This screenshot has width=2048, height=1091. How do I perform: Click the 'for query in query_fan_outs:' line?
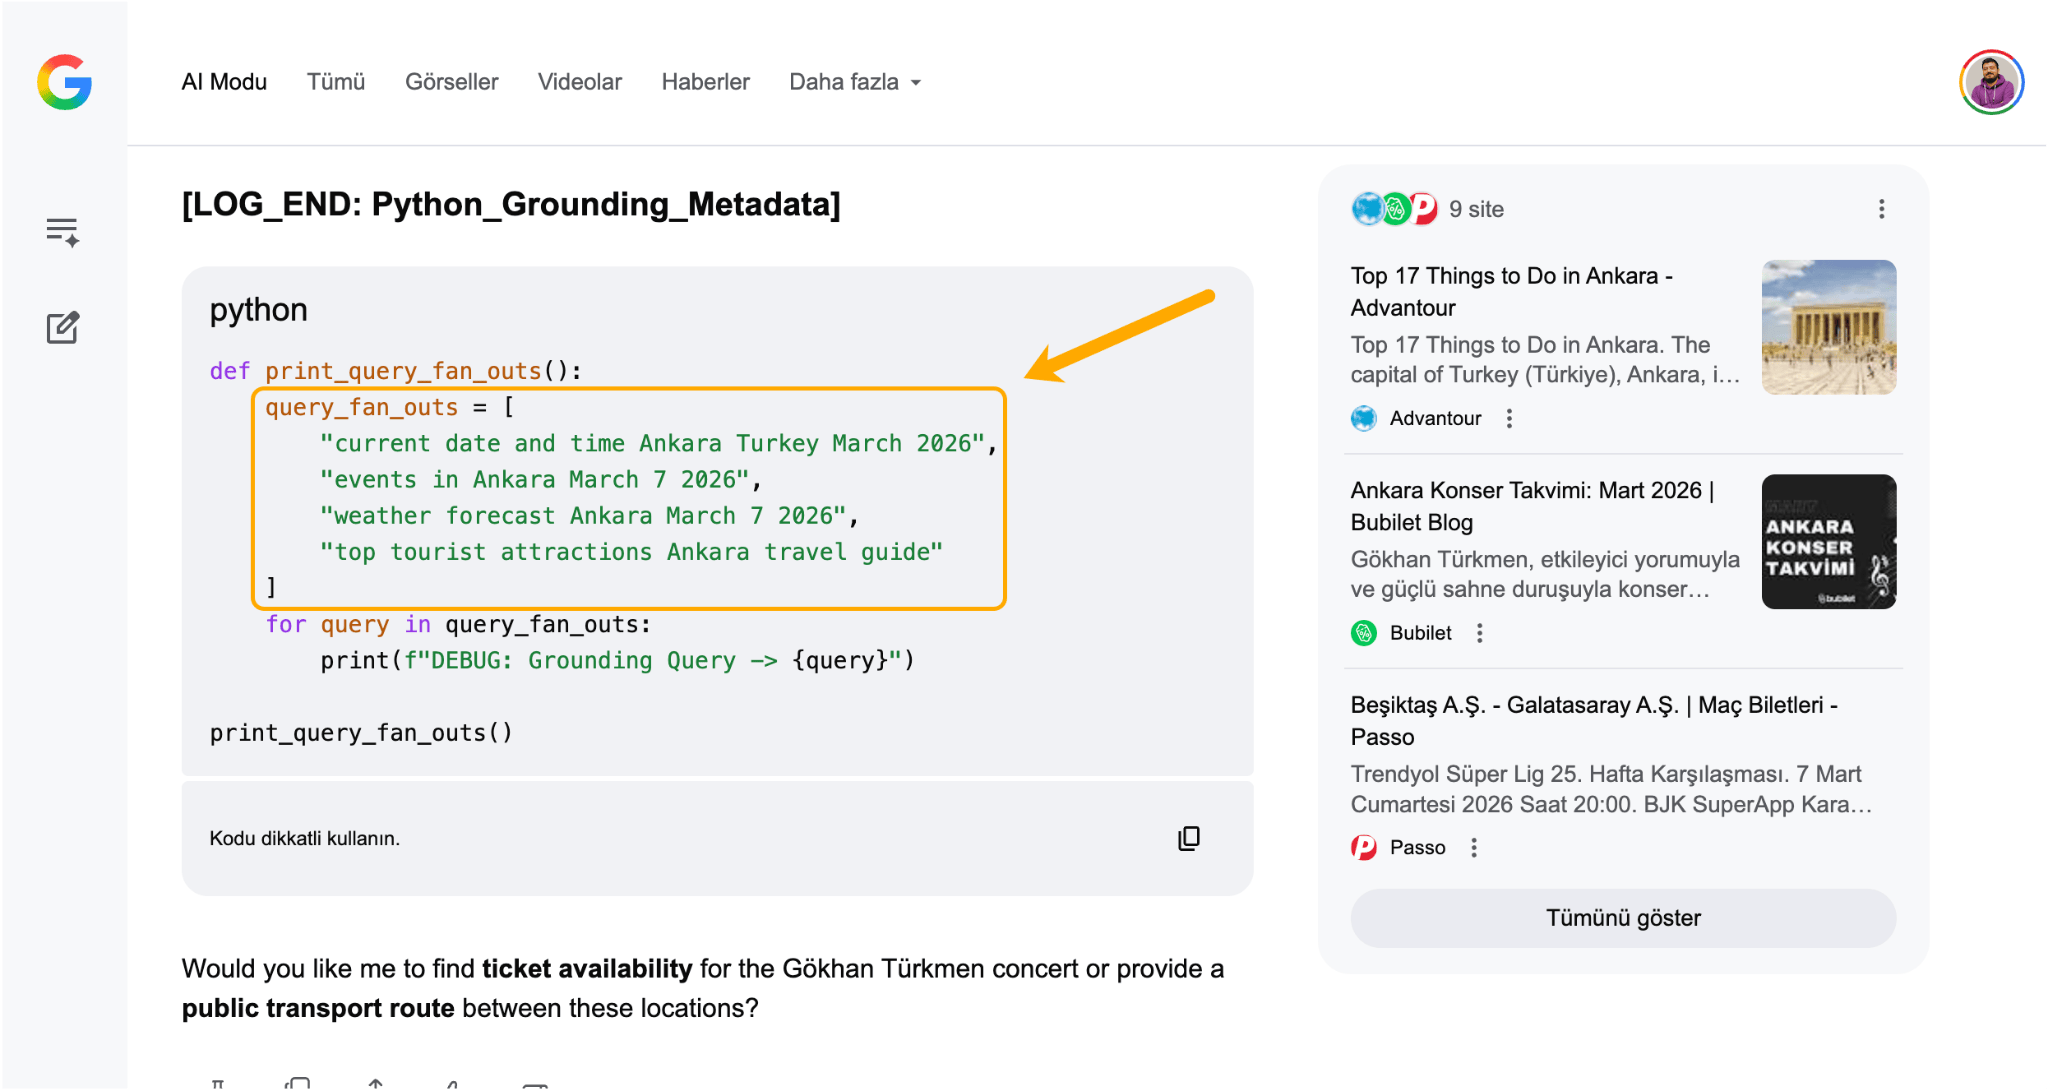tap(458, 624)
